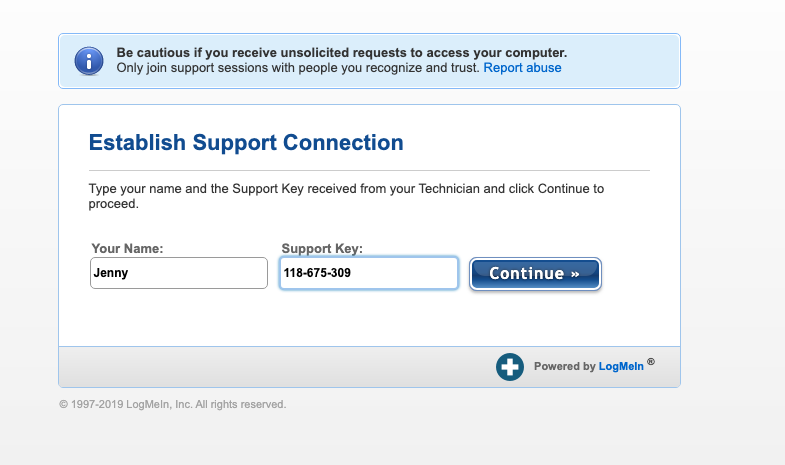Click the Your Name label
Screen dimensions: 785x465
pyautogui.click(x=127, y=248)
